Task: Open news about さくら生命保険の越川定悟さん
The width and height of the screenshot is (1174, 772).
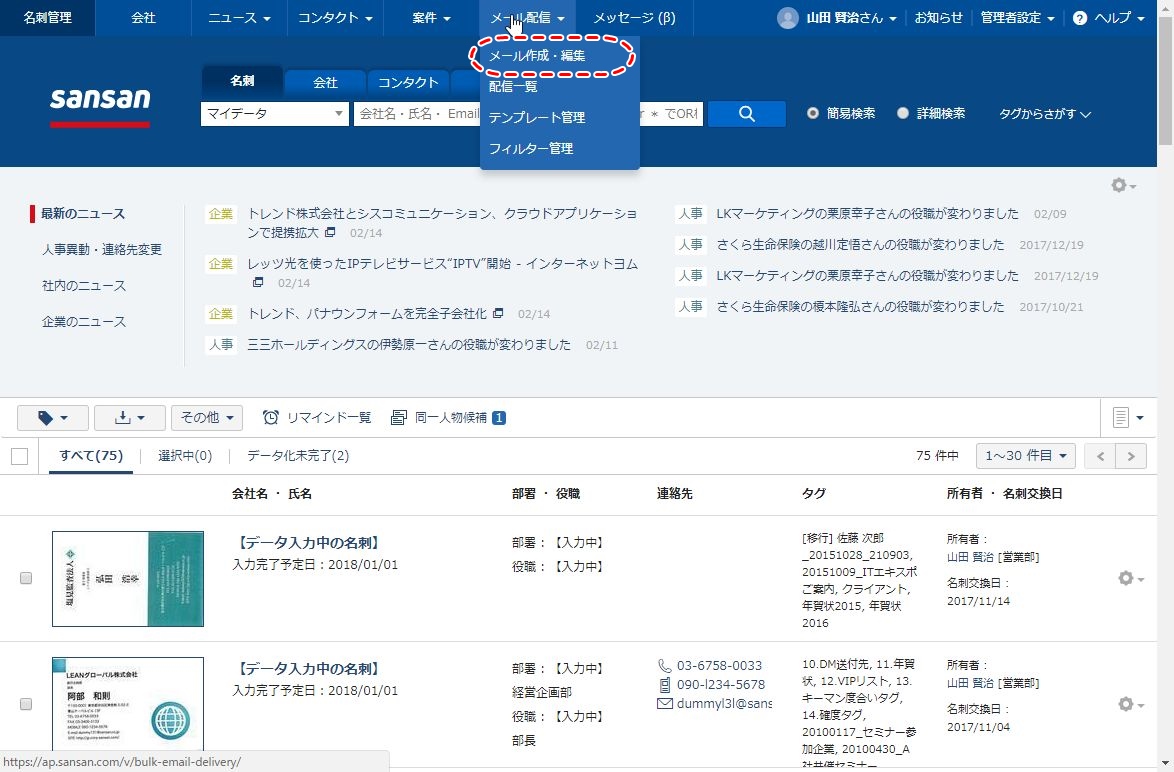Action: tap(860, 244)
